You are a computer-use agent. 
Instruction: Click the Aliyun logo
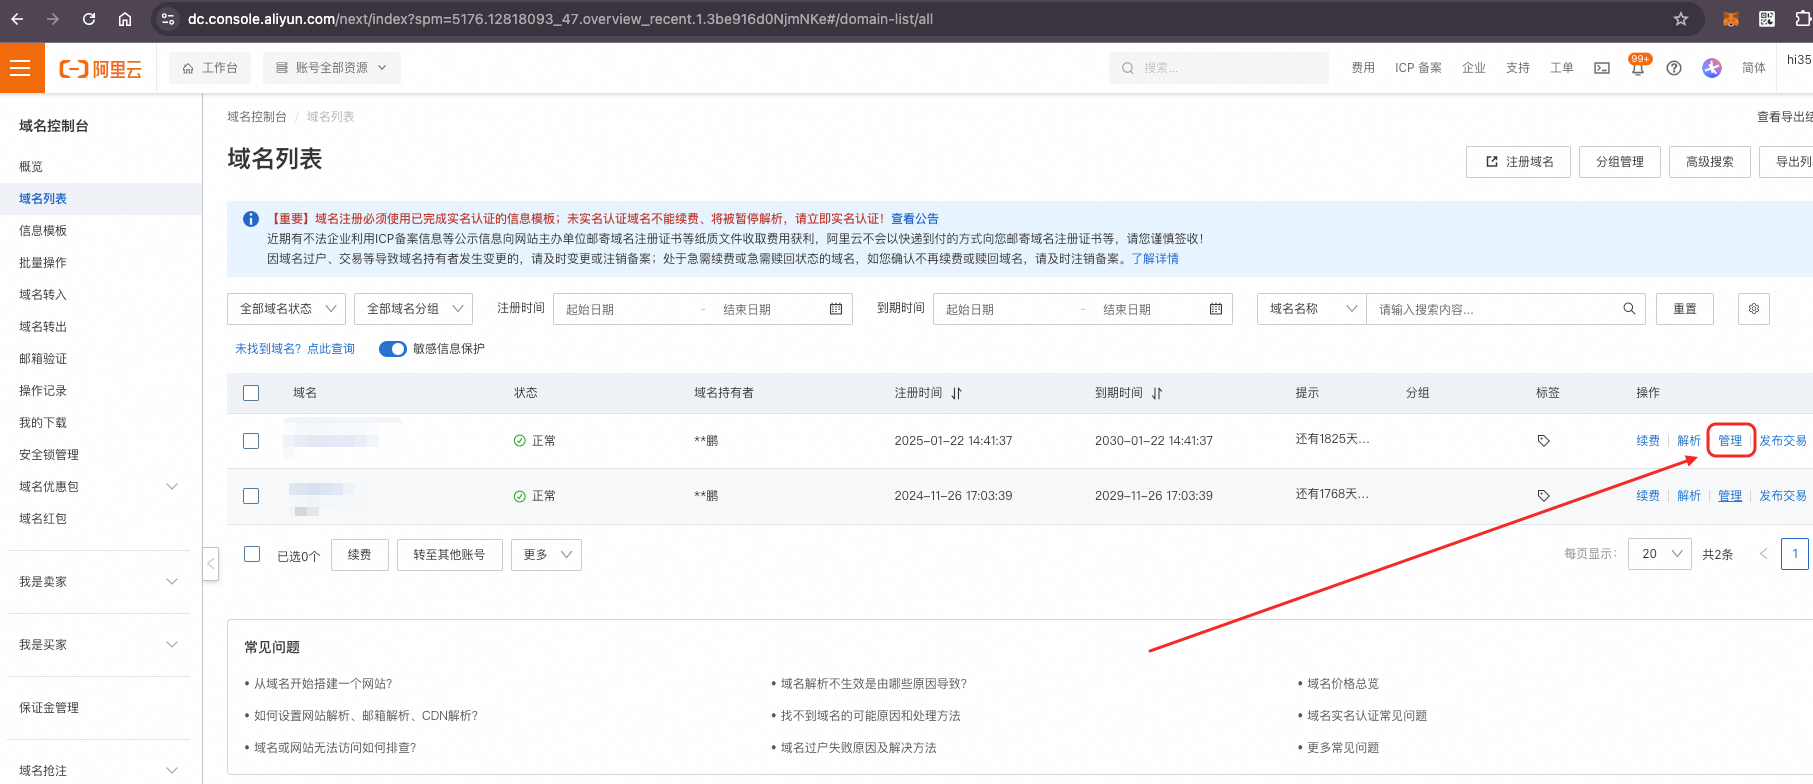point(101,69)
